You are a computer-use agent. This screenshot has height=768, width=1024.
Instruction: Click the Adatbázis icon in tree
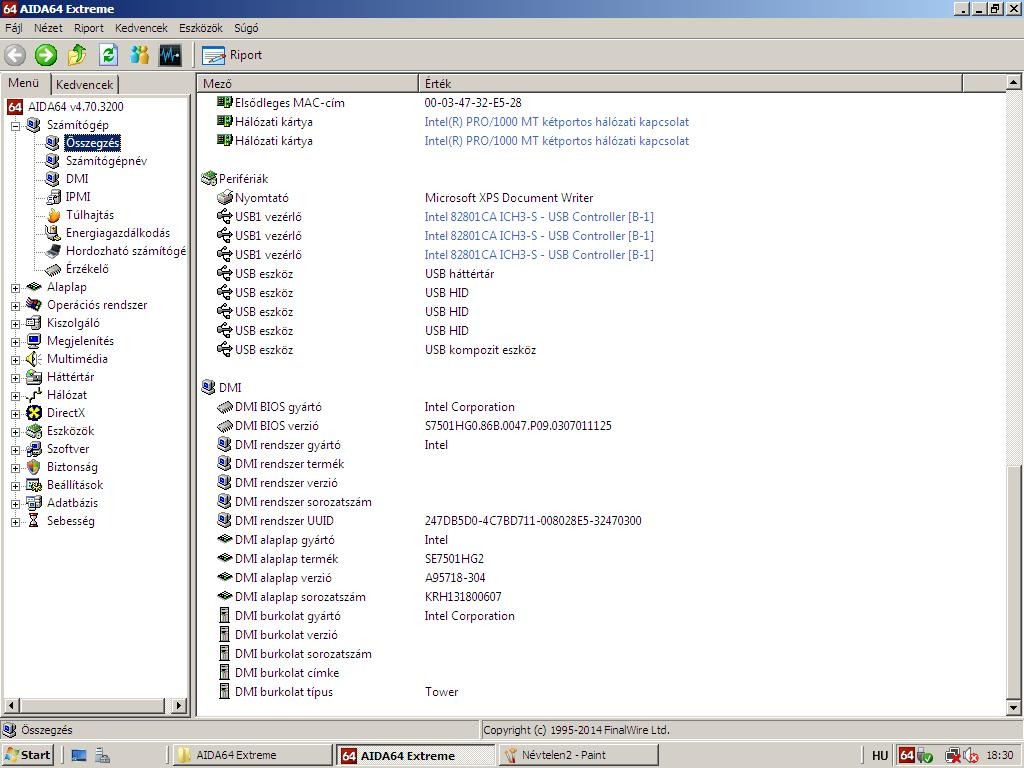(34, 503)
